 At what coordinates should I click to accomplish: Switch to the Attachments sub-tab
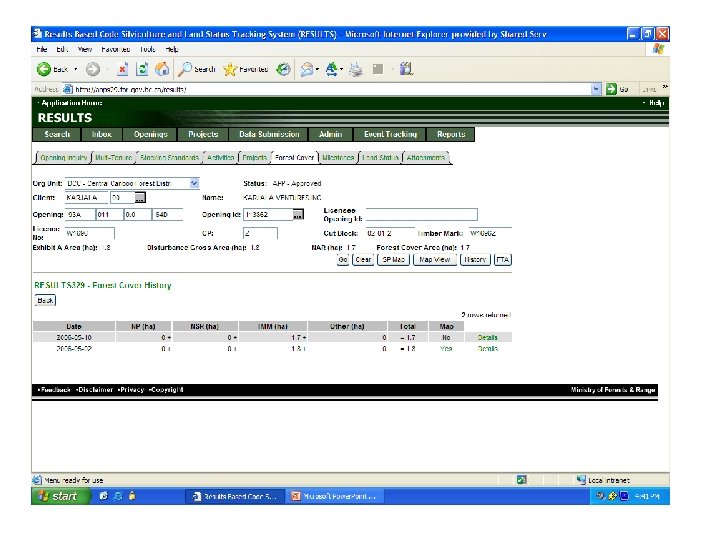click(x=426, y=158)
